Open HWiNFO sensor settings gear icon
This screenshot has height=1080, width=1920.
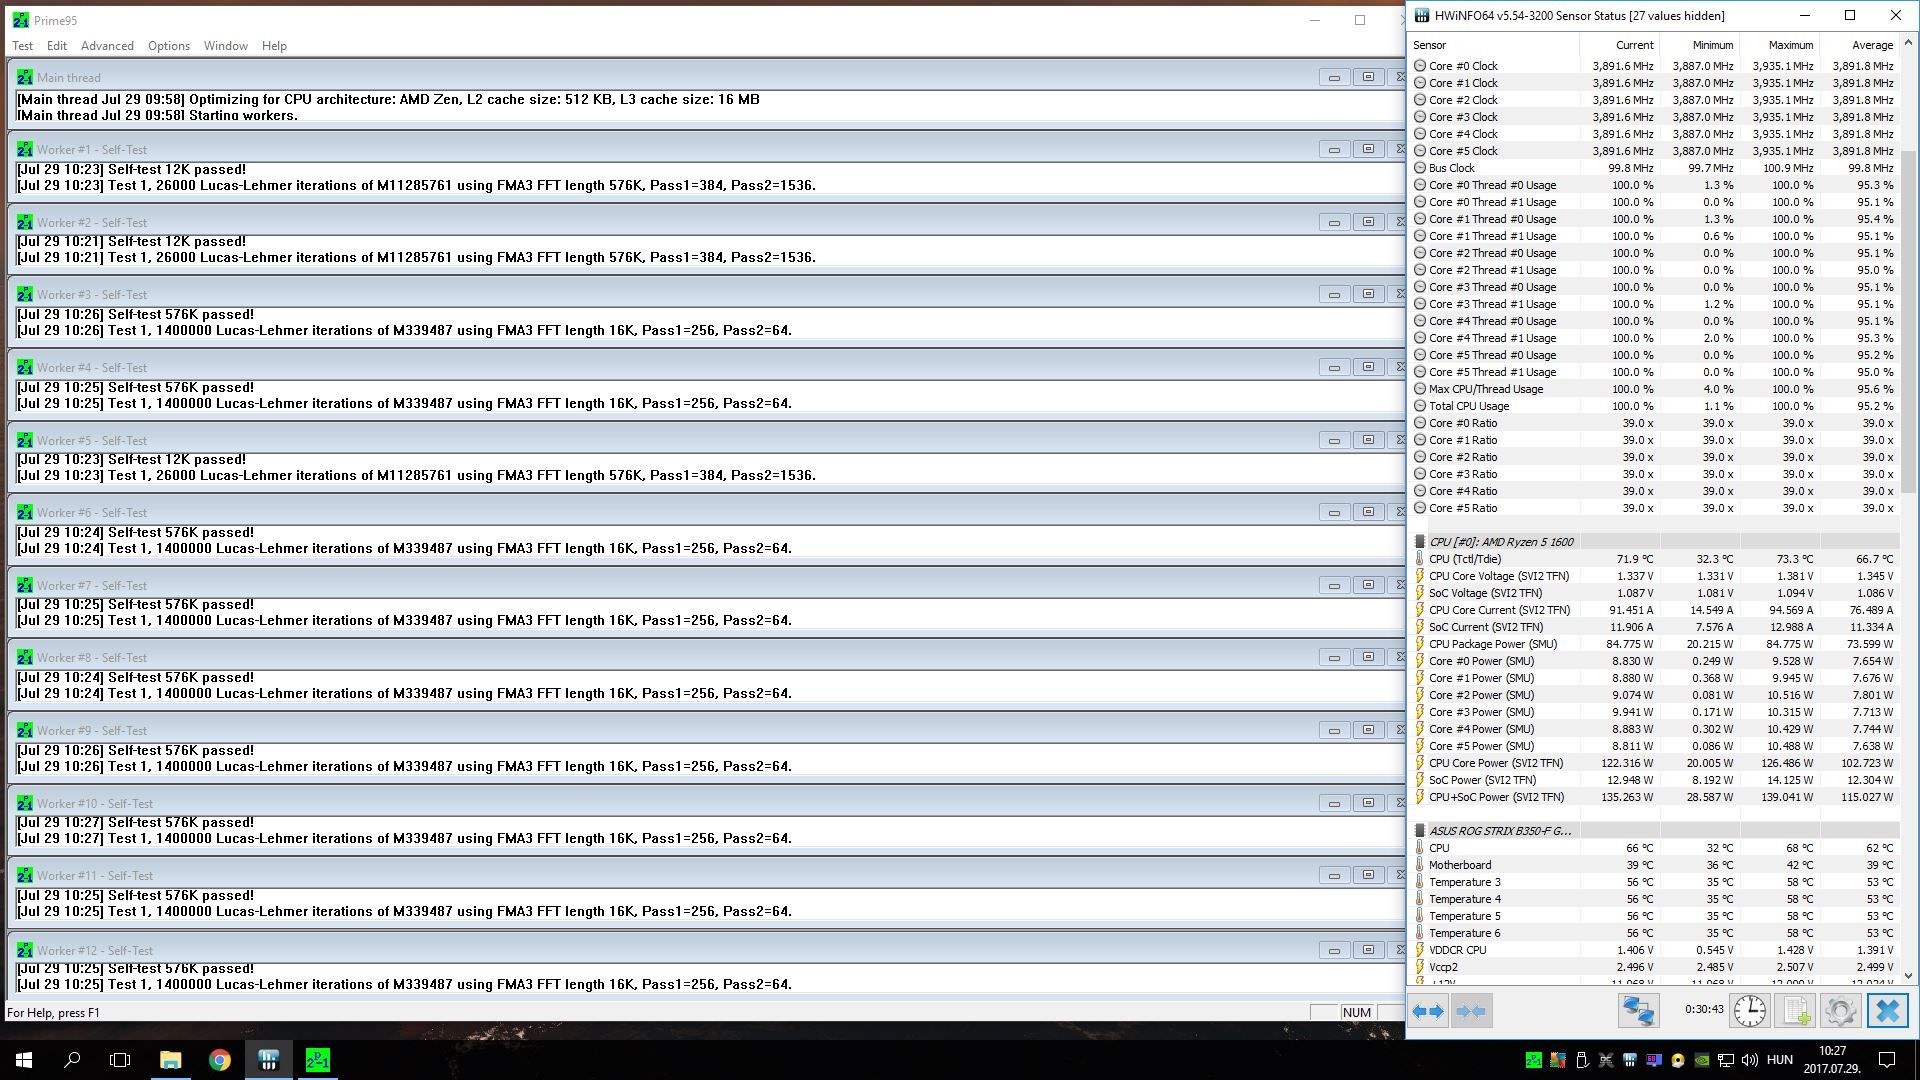click(1840, 1011)
